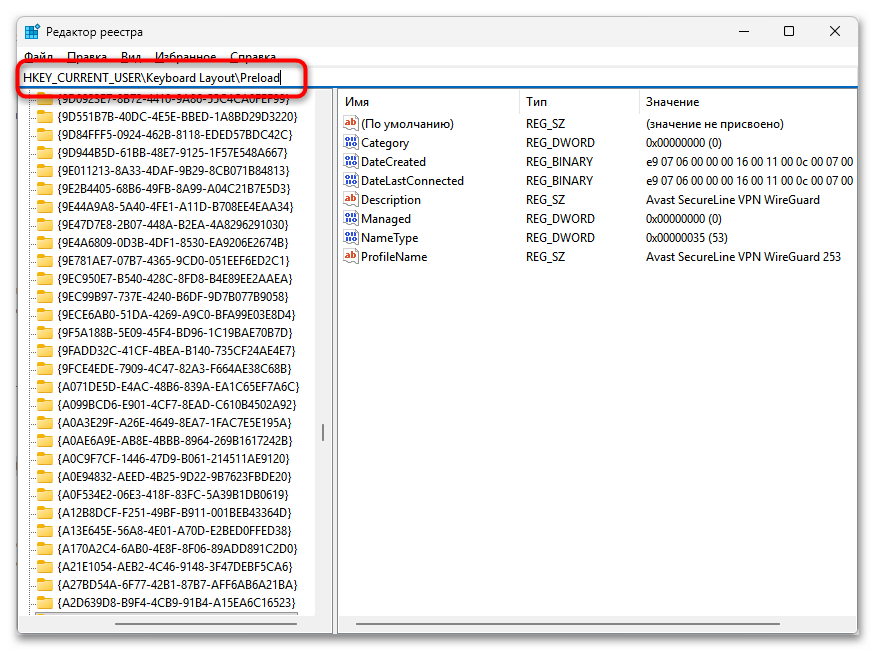Open the Справка menu

[253, 56]
